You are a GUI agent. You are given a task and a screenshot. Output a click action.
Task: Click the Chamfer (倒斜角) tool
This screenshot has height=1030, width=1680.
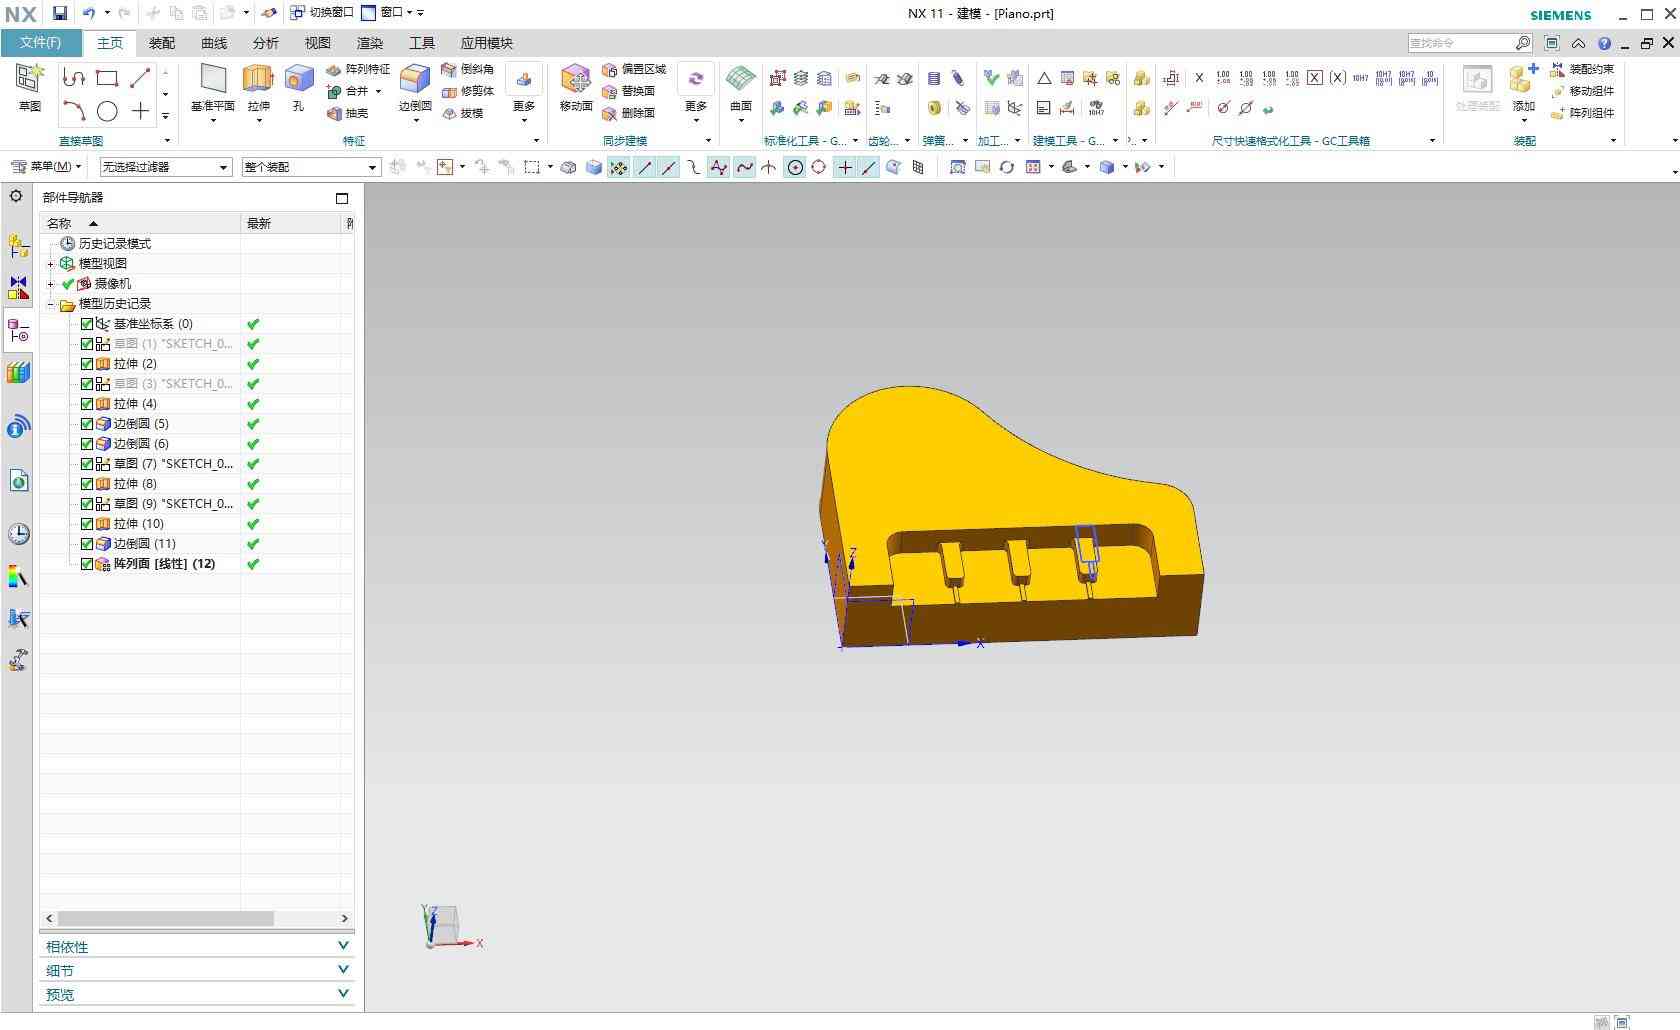click(468, 69)
